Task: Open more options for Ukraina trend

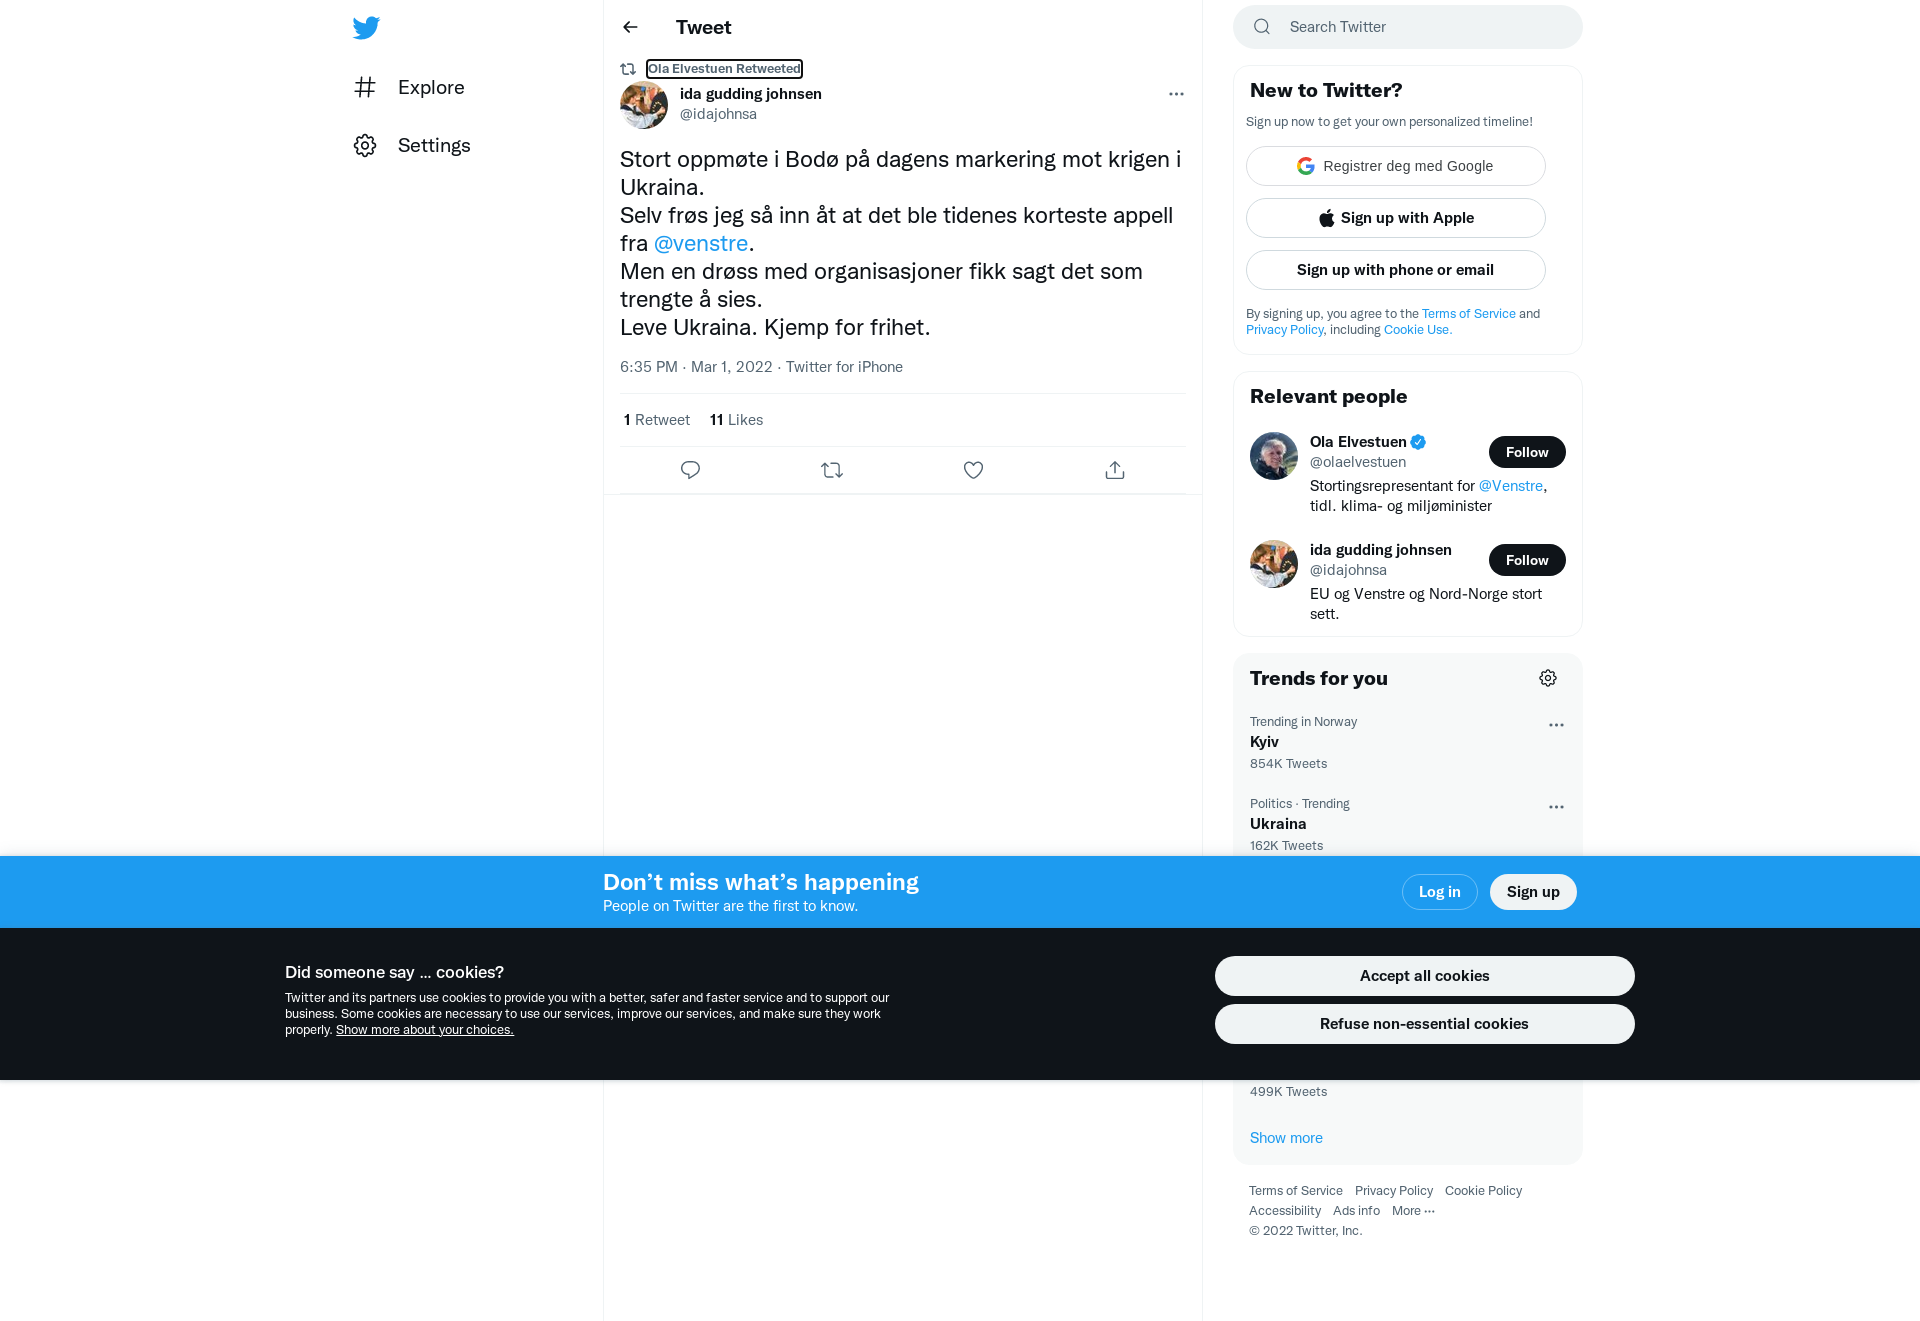Action: point(1556,807)
